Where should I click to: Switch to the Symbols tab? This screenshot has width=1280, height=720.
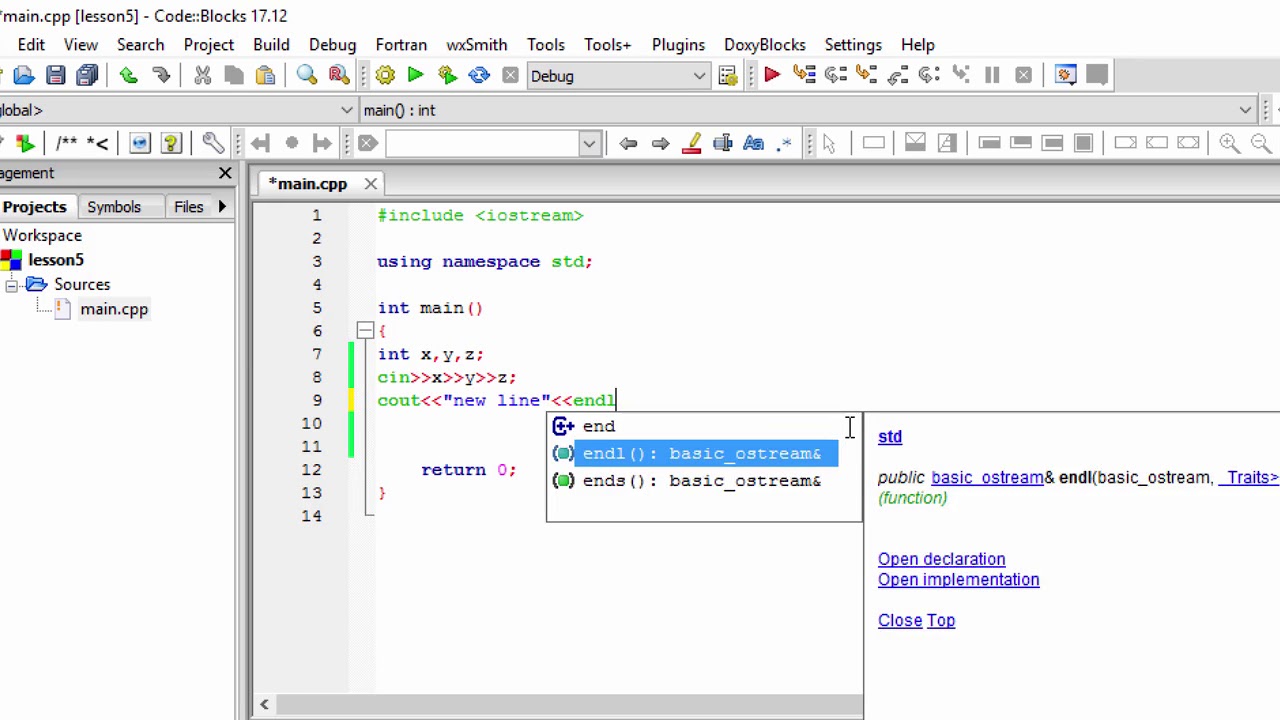[x=114, y=207]
